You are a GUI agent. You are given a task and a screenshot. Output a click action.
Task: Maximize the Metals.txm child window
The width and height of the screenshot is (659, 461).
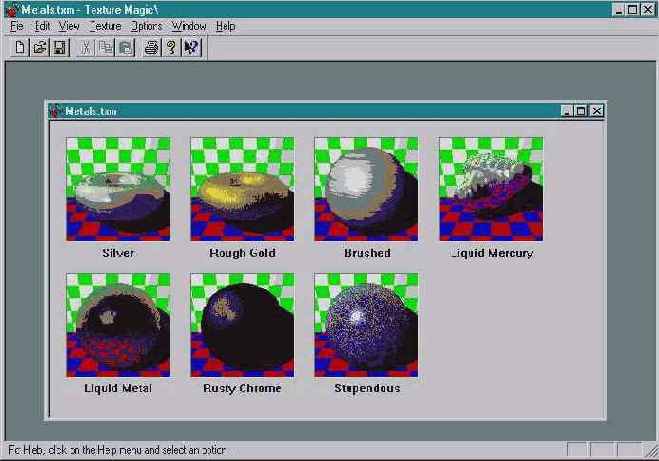(581, 111)
